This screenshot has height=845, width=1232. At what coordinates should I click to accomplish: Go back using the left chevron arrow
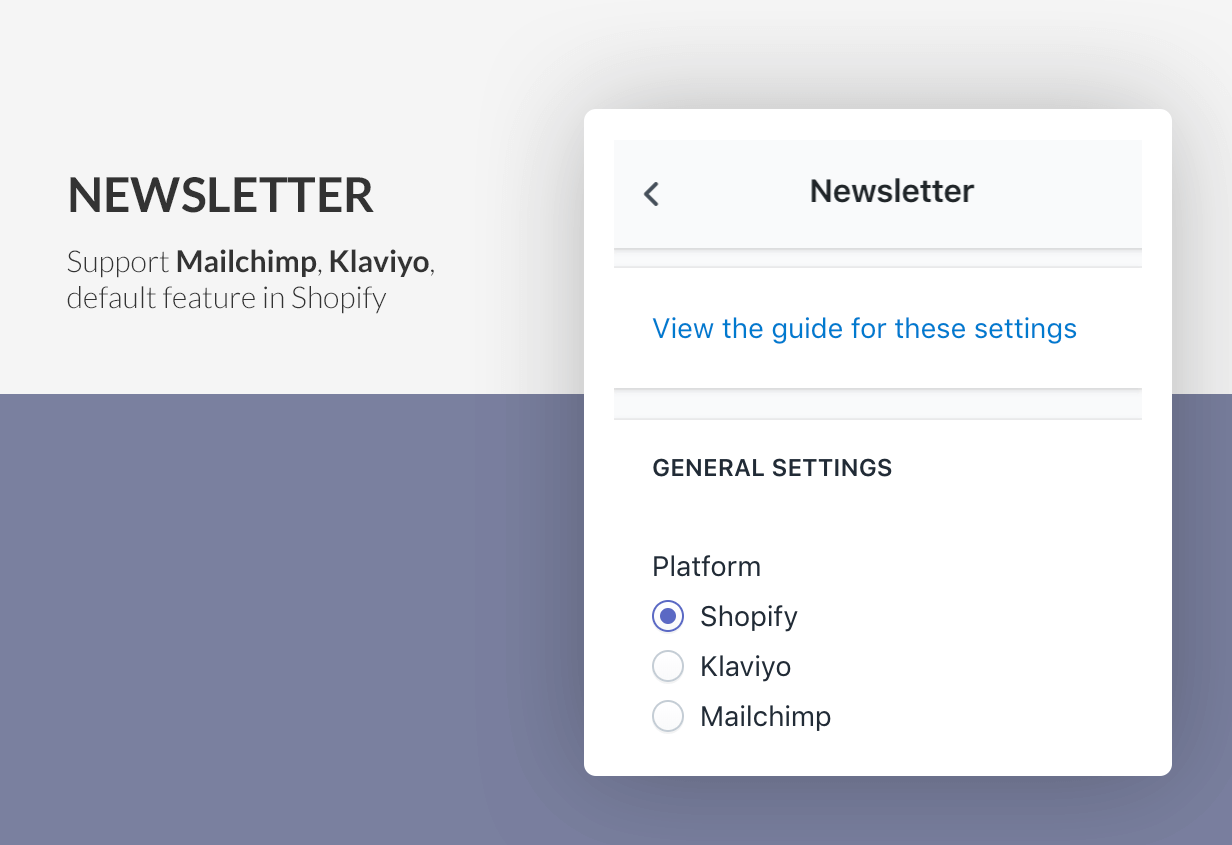tap(652, 194)
